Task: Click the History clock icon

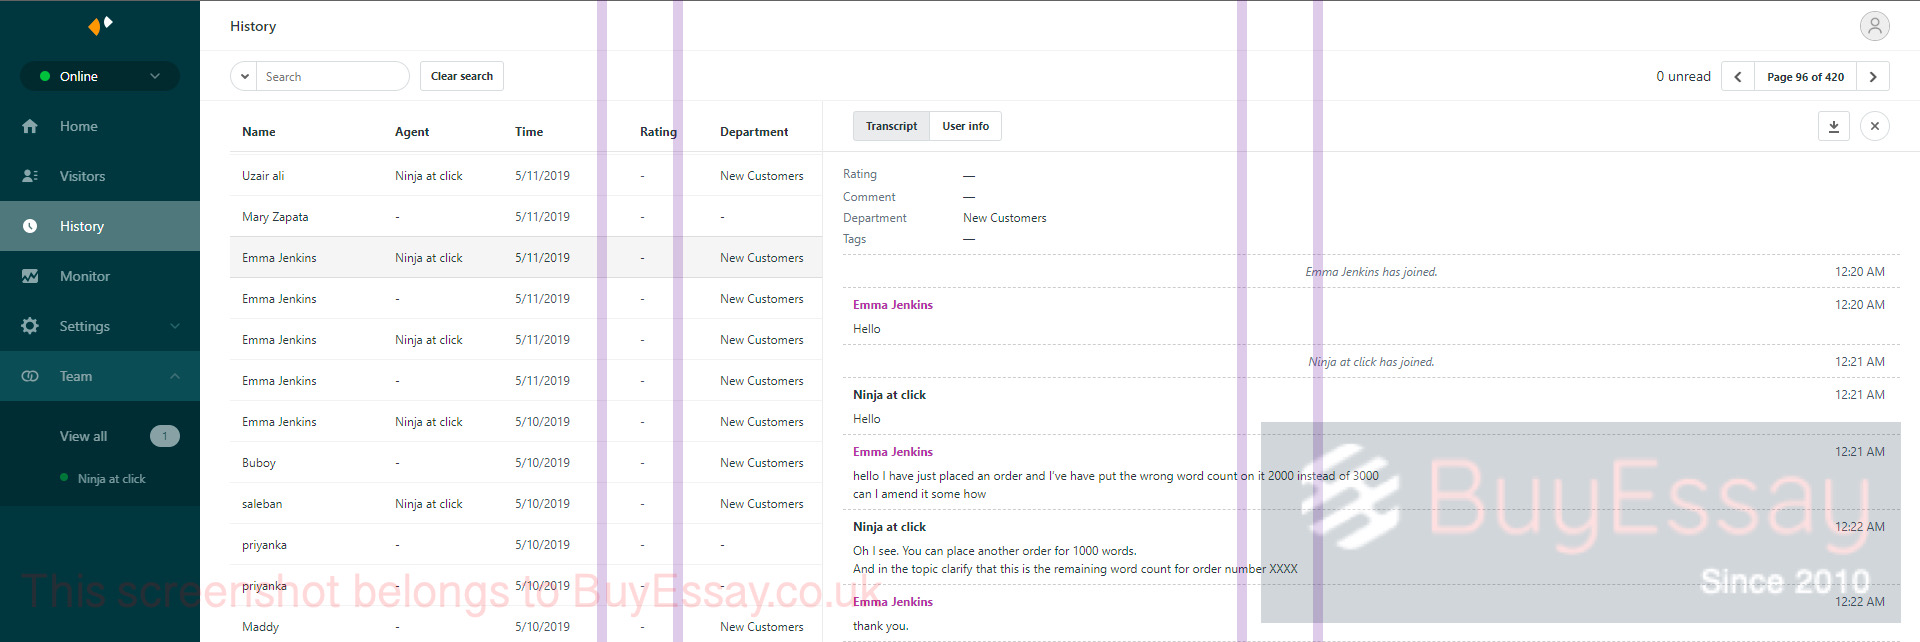Action: click(30, 226)
